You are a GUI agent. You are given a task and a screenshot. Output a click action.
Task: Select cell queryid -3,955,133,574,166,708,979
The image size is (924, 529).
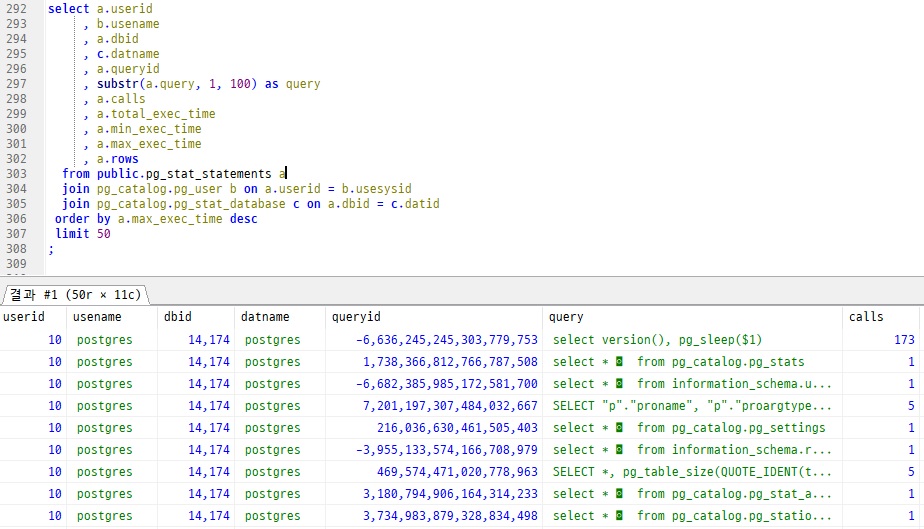tap(434, 450)
